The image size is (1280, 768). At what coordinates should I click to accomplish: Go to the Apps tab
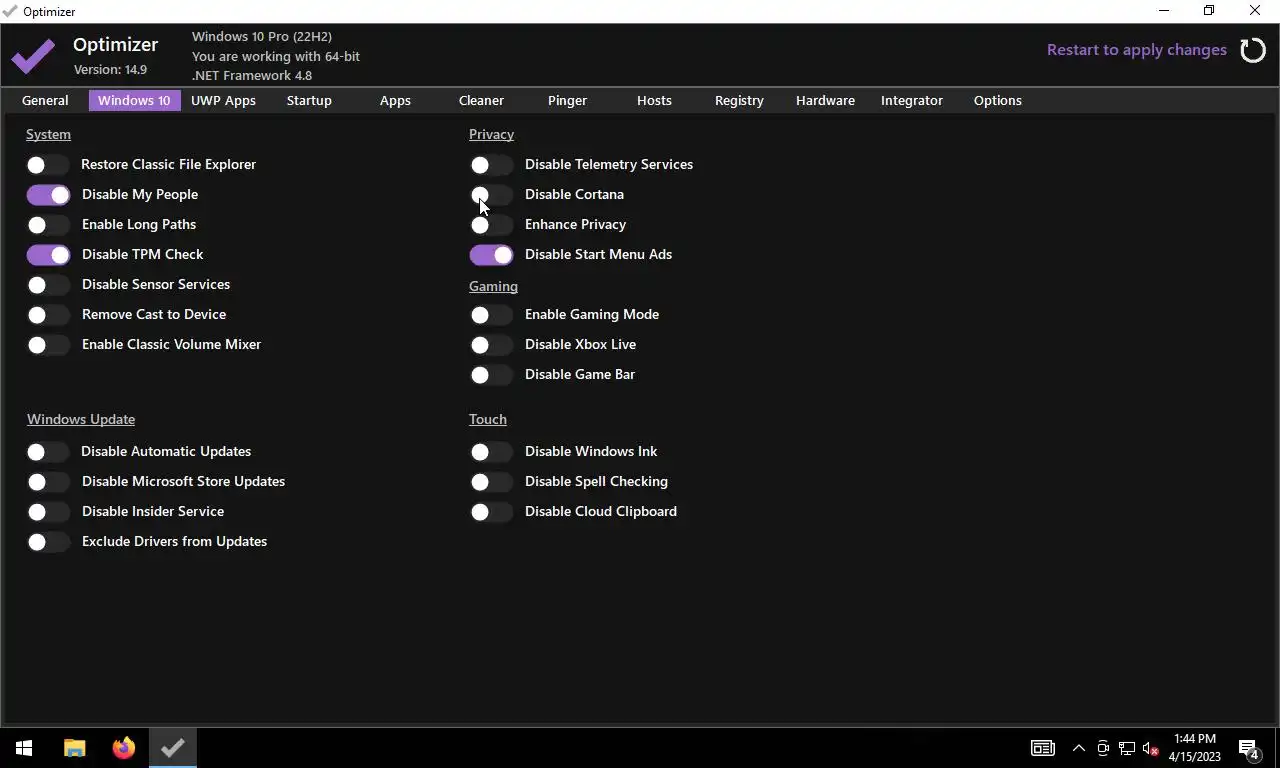click(395, 100)
